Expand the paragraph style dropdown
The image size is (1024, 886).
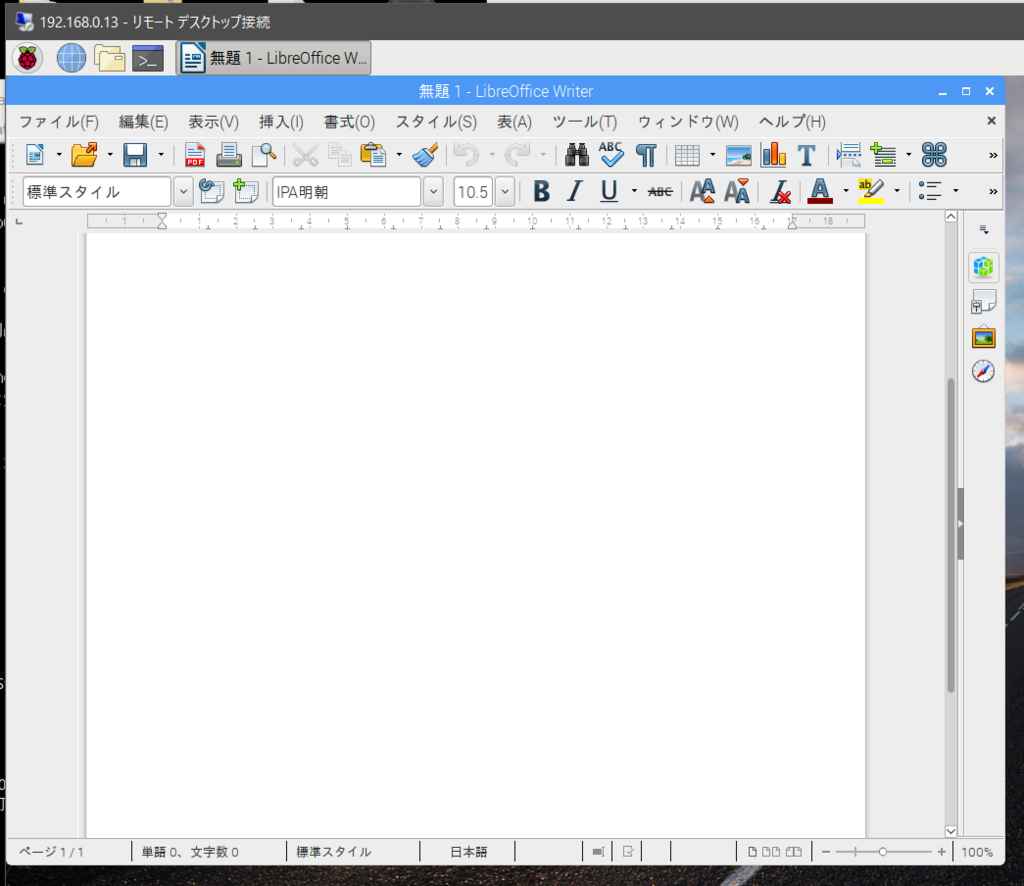coord(184,192)
